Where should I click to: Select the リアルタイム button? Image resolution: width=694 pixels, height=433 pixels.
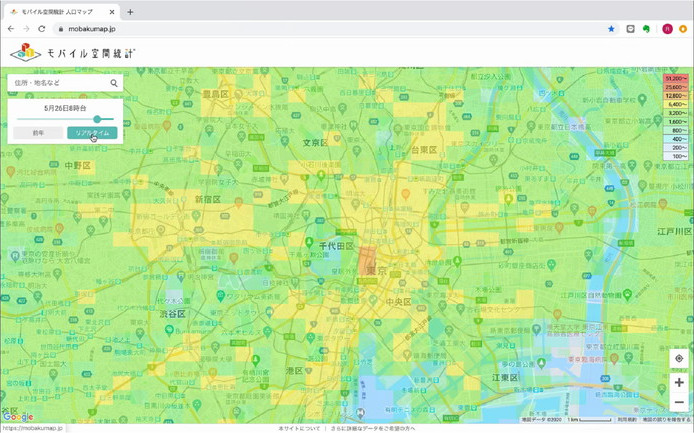[x=92, y=133]
